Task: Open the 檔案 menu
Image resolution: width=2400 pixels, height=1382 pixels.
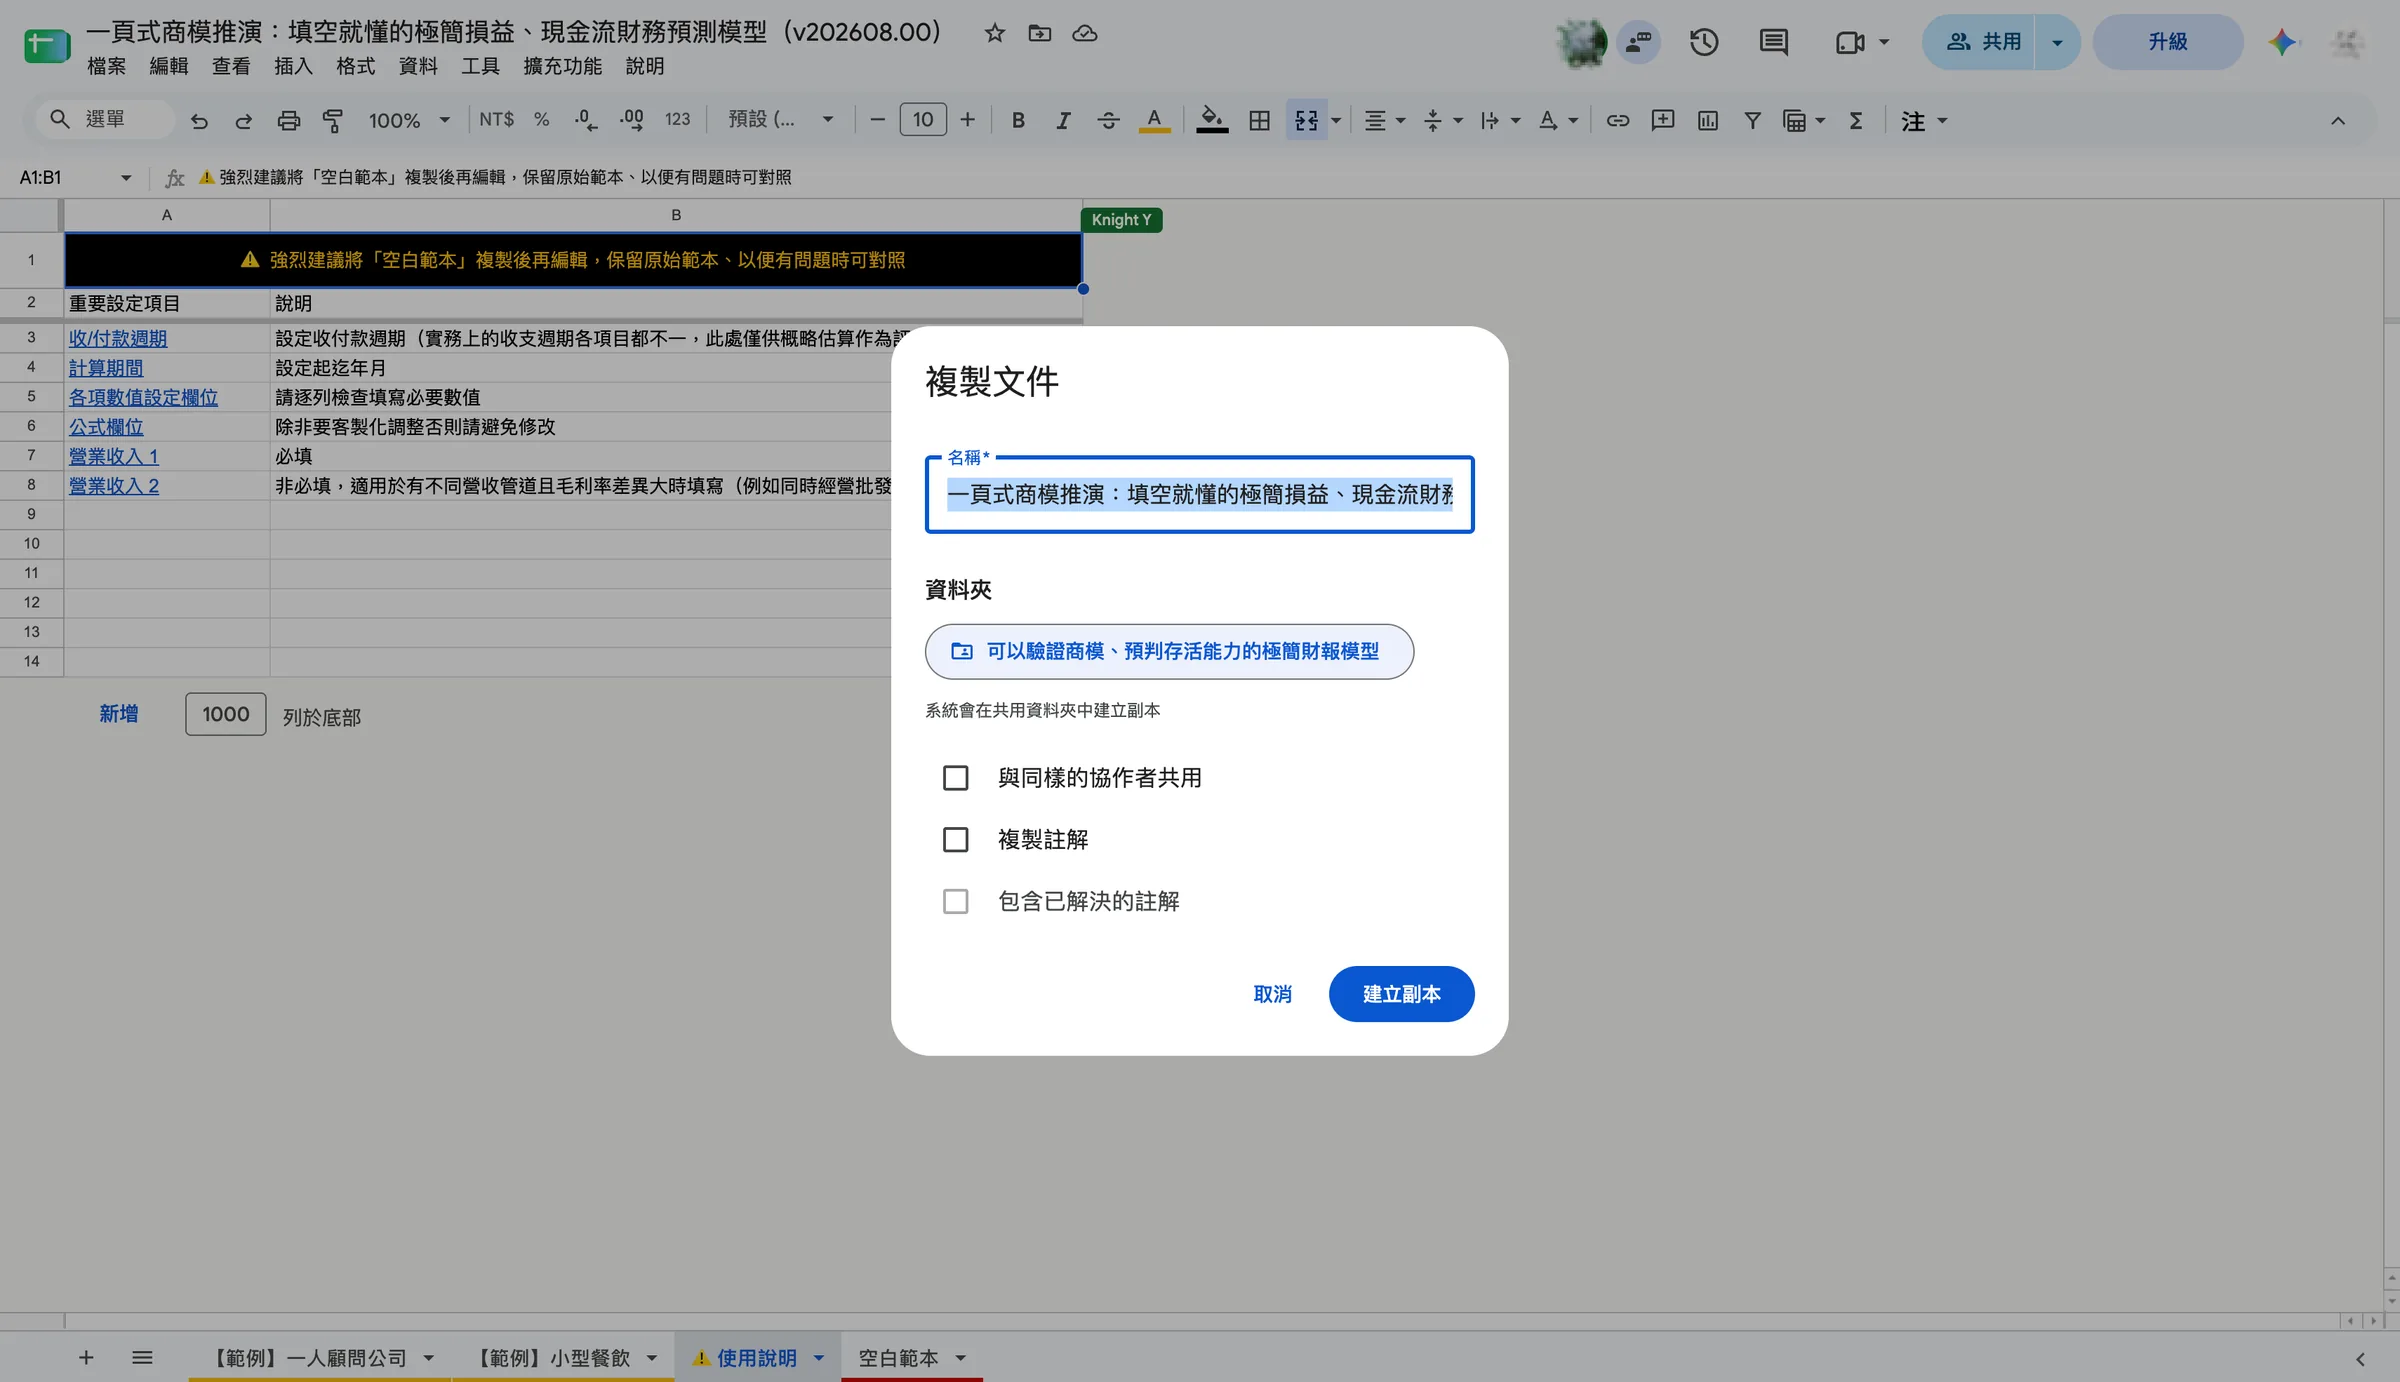Action: tap(107, 66)
